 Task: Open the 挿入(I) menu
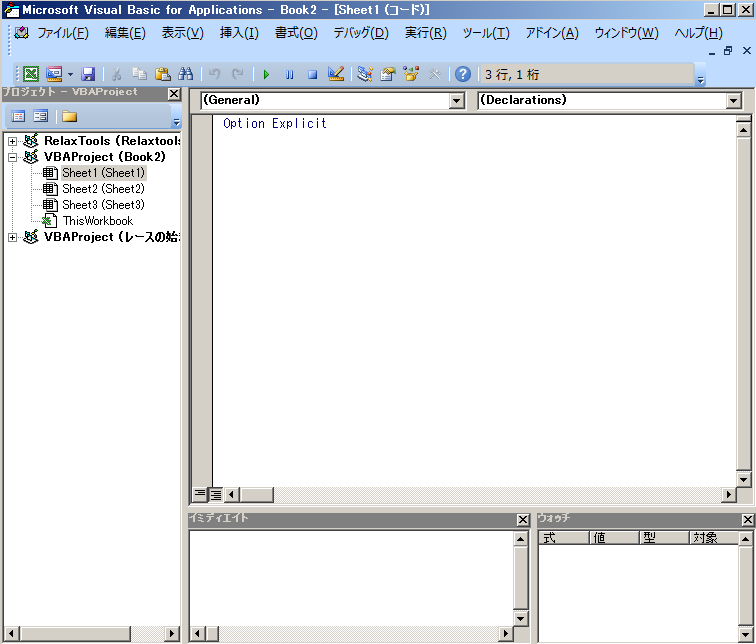239,33
